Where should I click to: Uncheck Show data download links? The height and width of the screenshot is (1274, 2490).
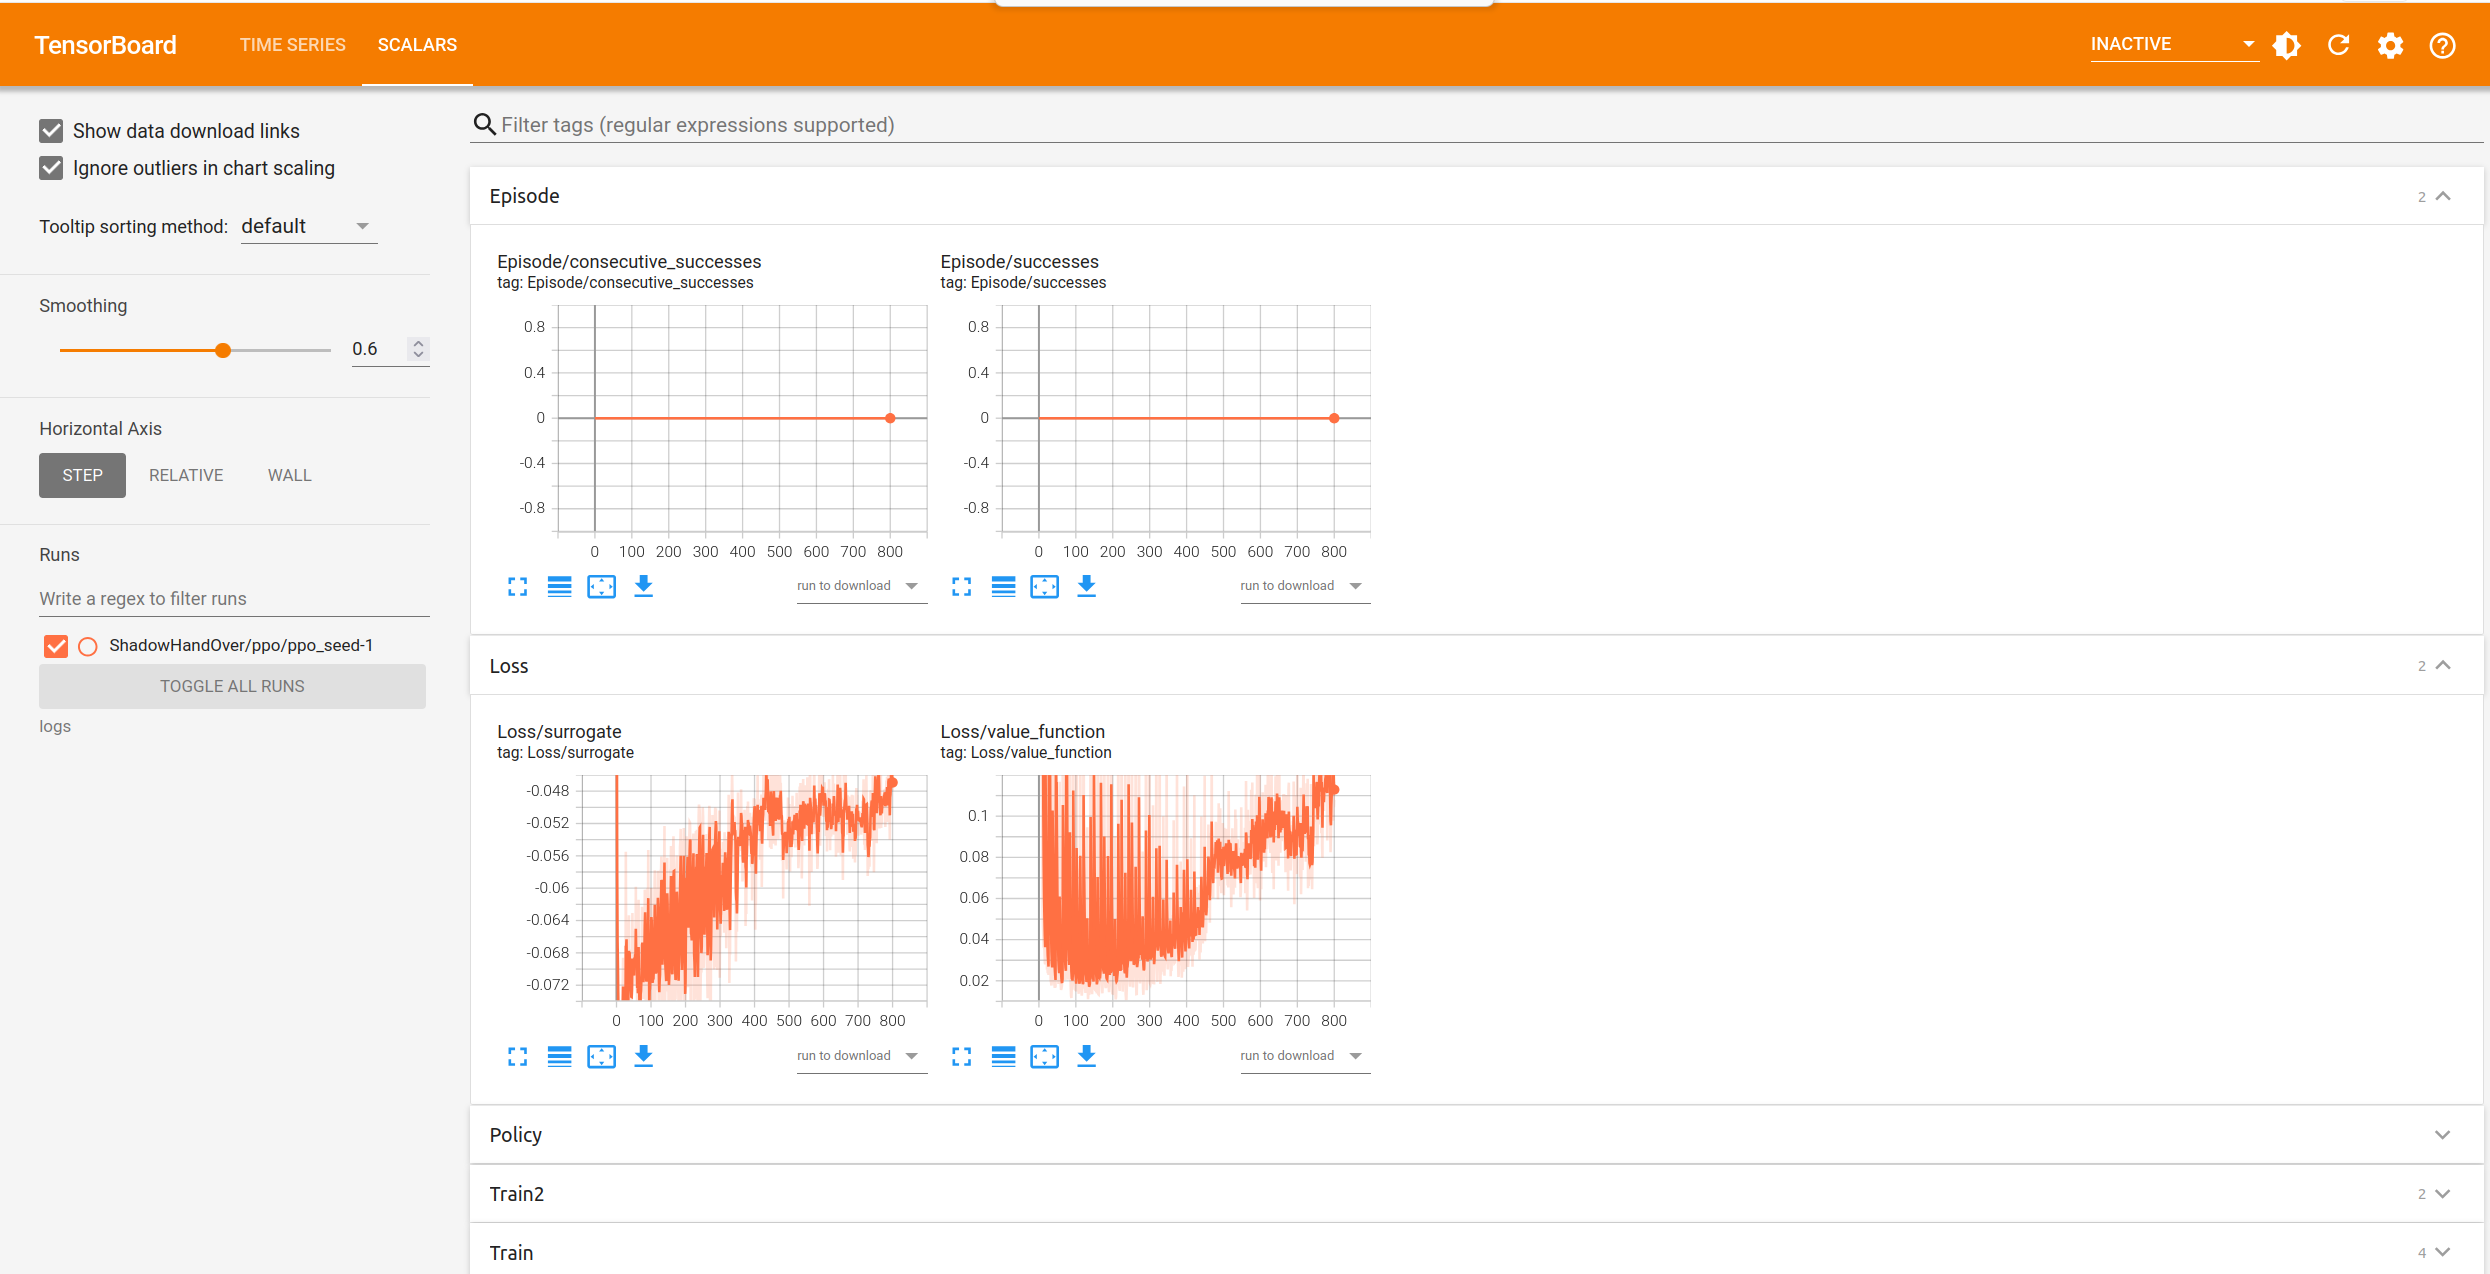[x=51, y=131]
